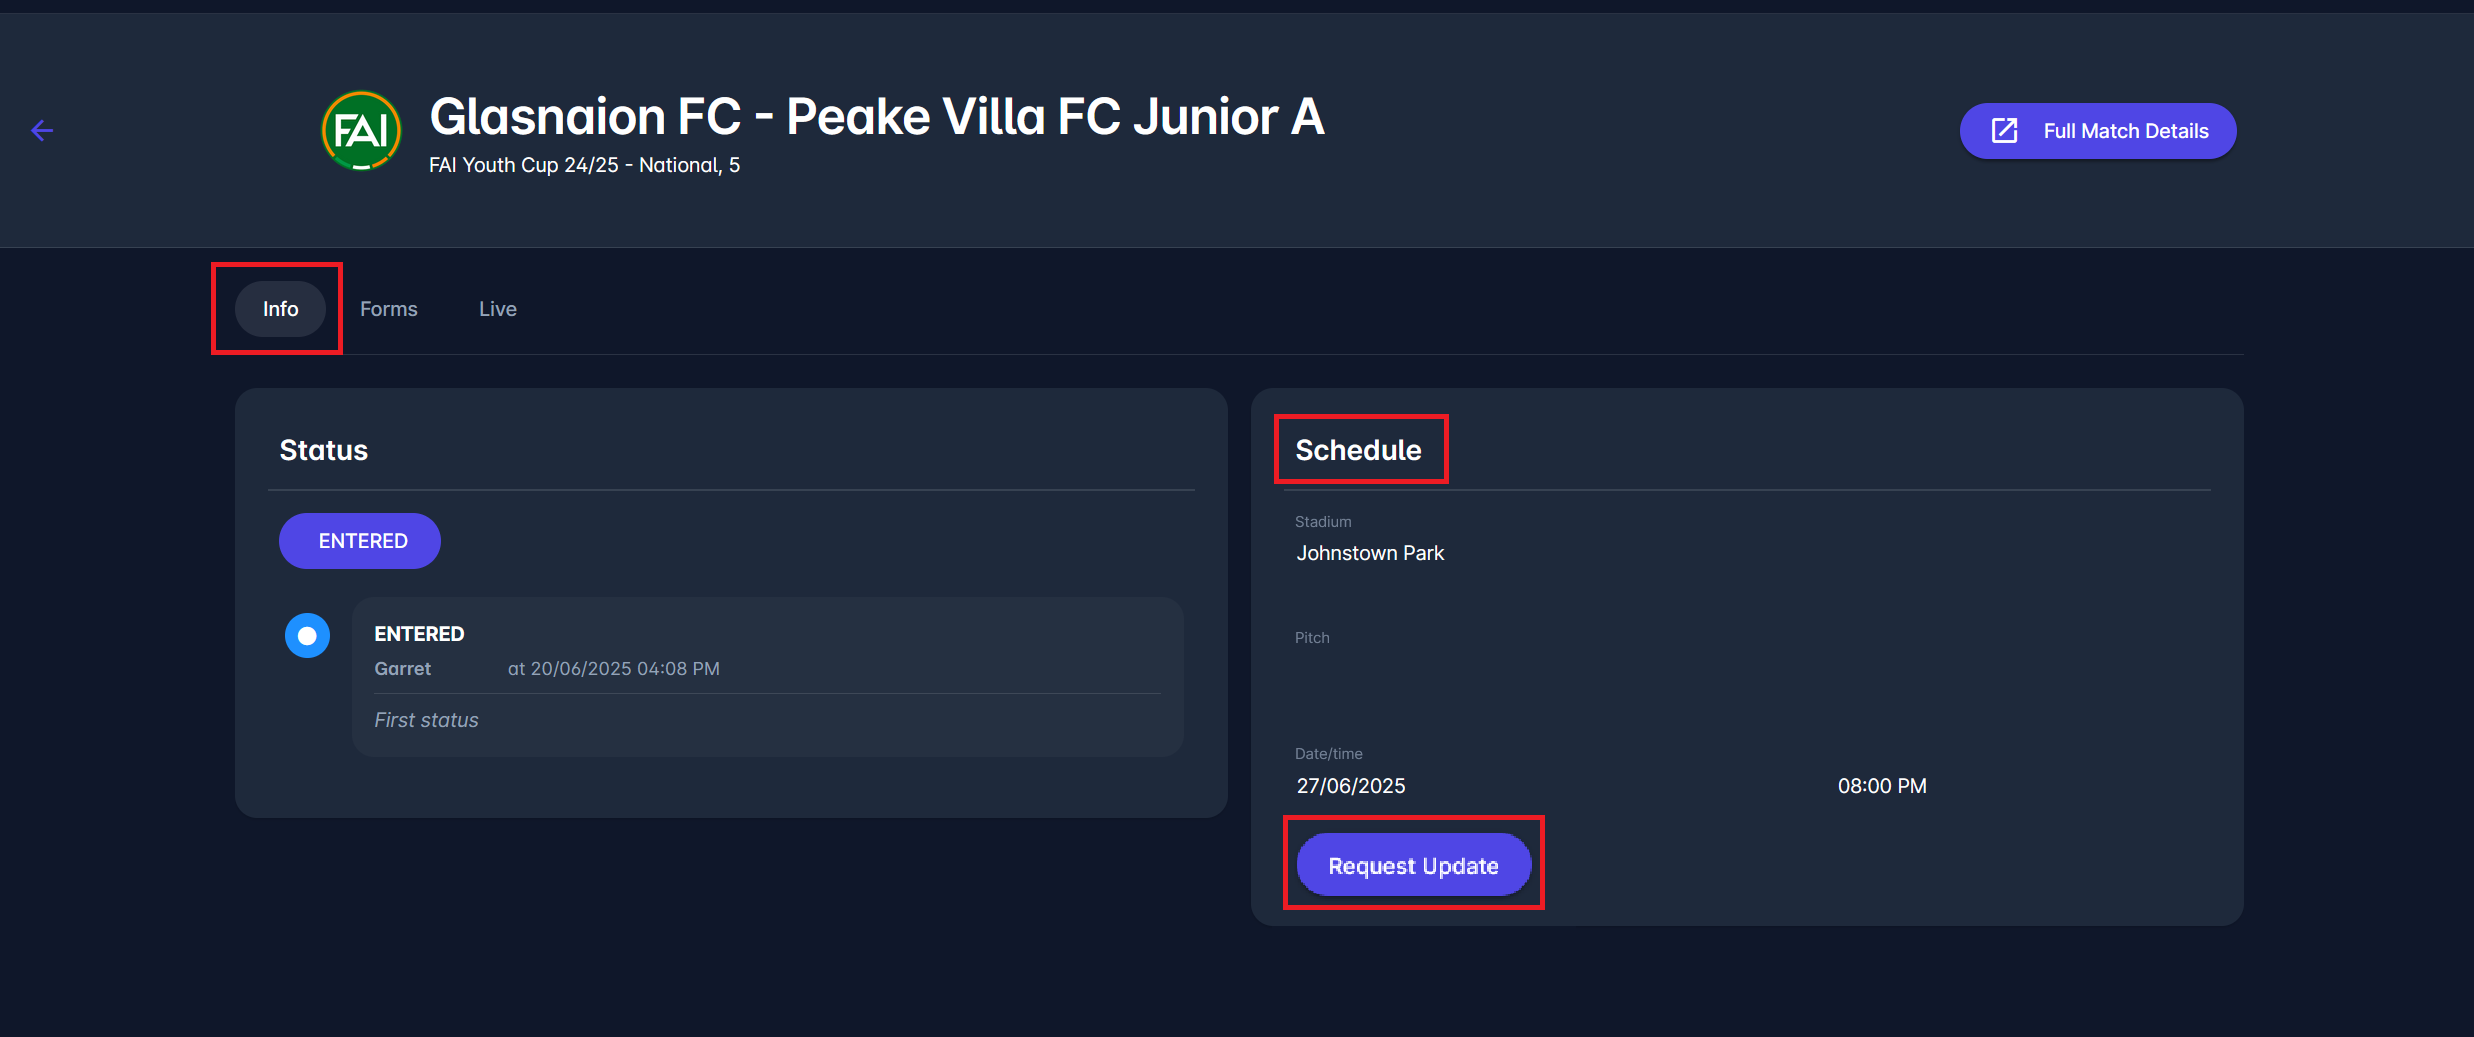Click the external-link icon in Full Match Details

(2004, 131)
